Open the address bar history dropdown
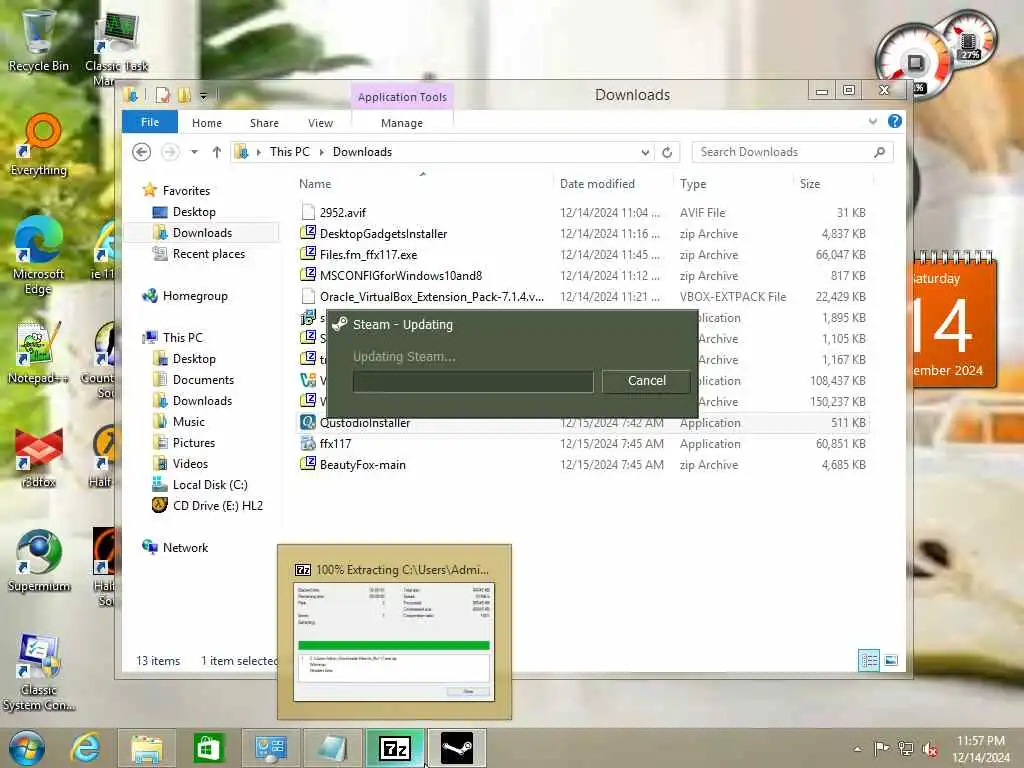 [x=645, y=152]
